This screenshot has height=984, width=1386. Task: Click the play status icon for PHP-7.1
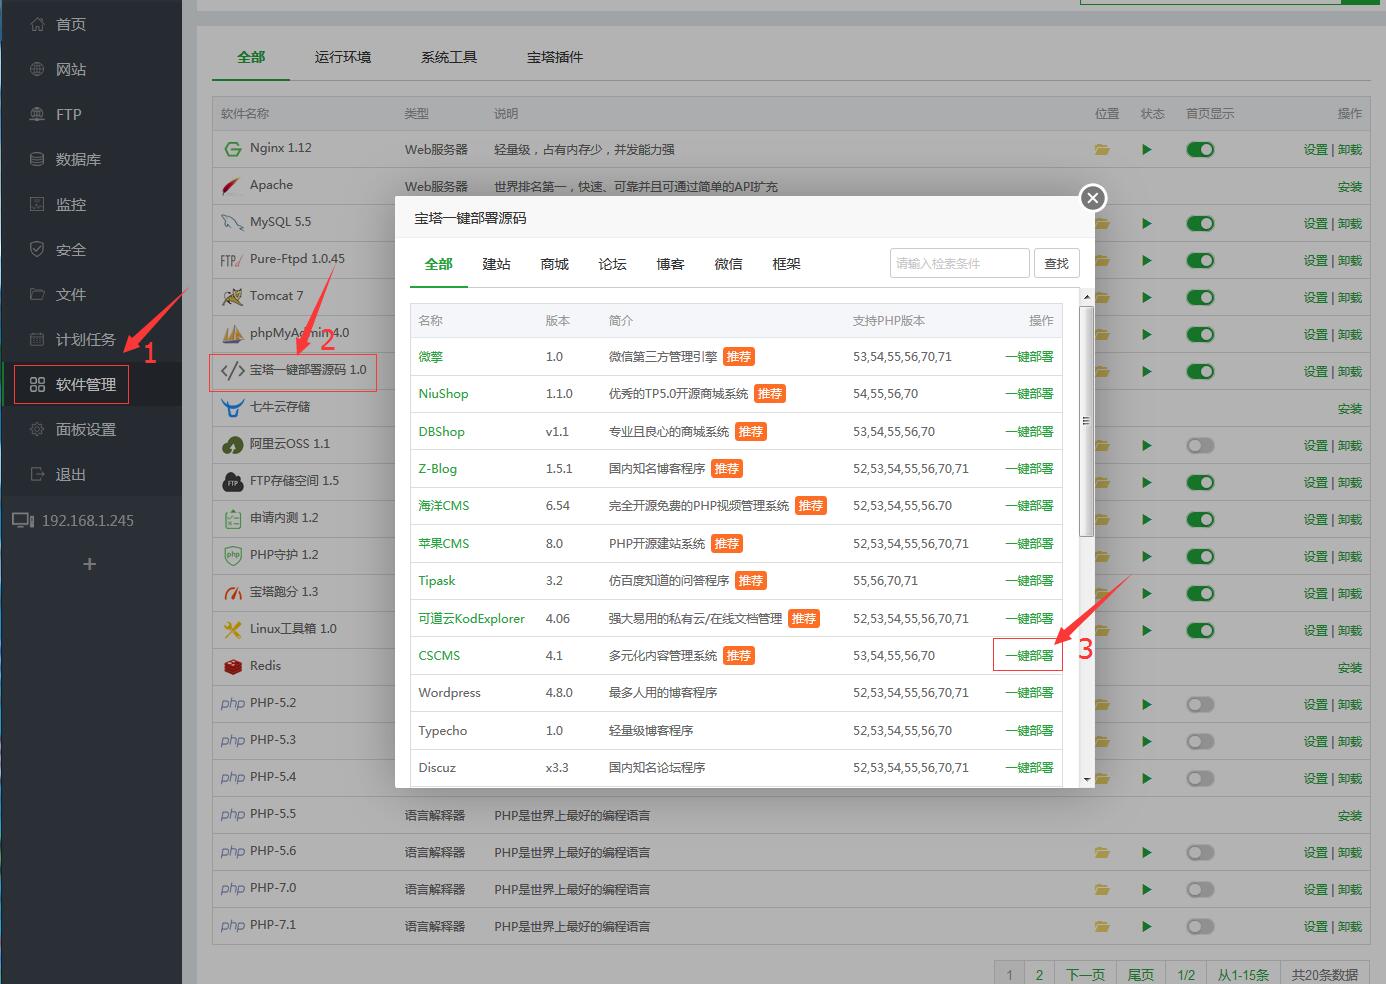[1147, 927]
